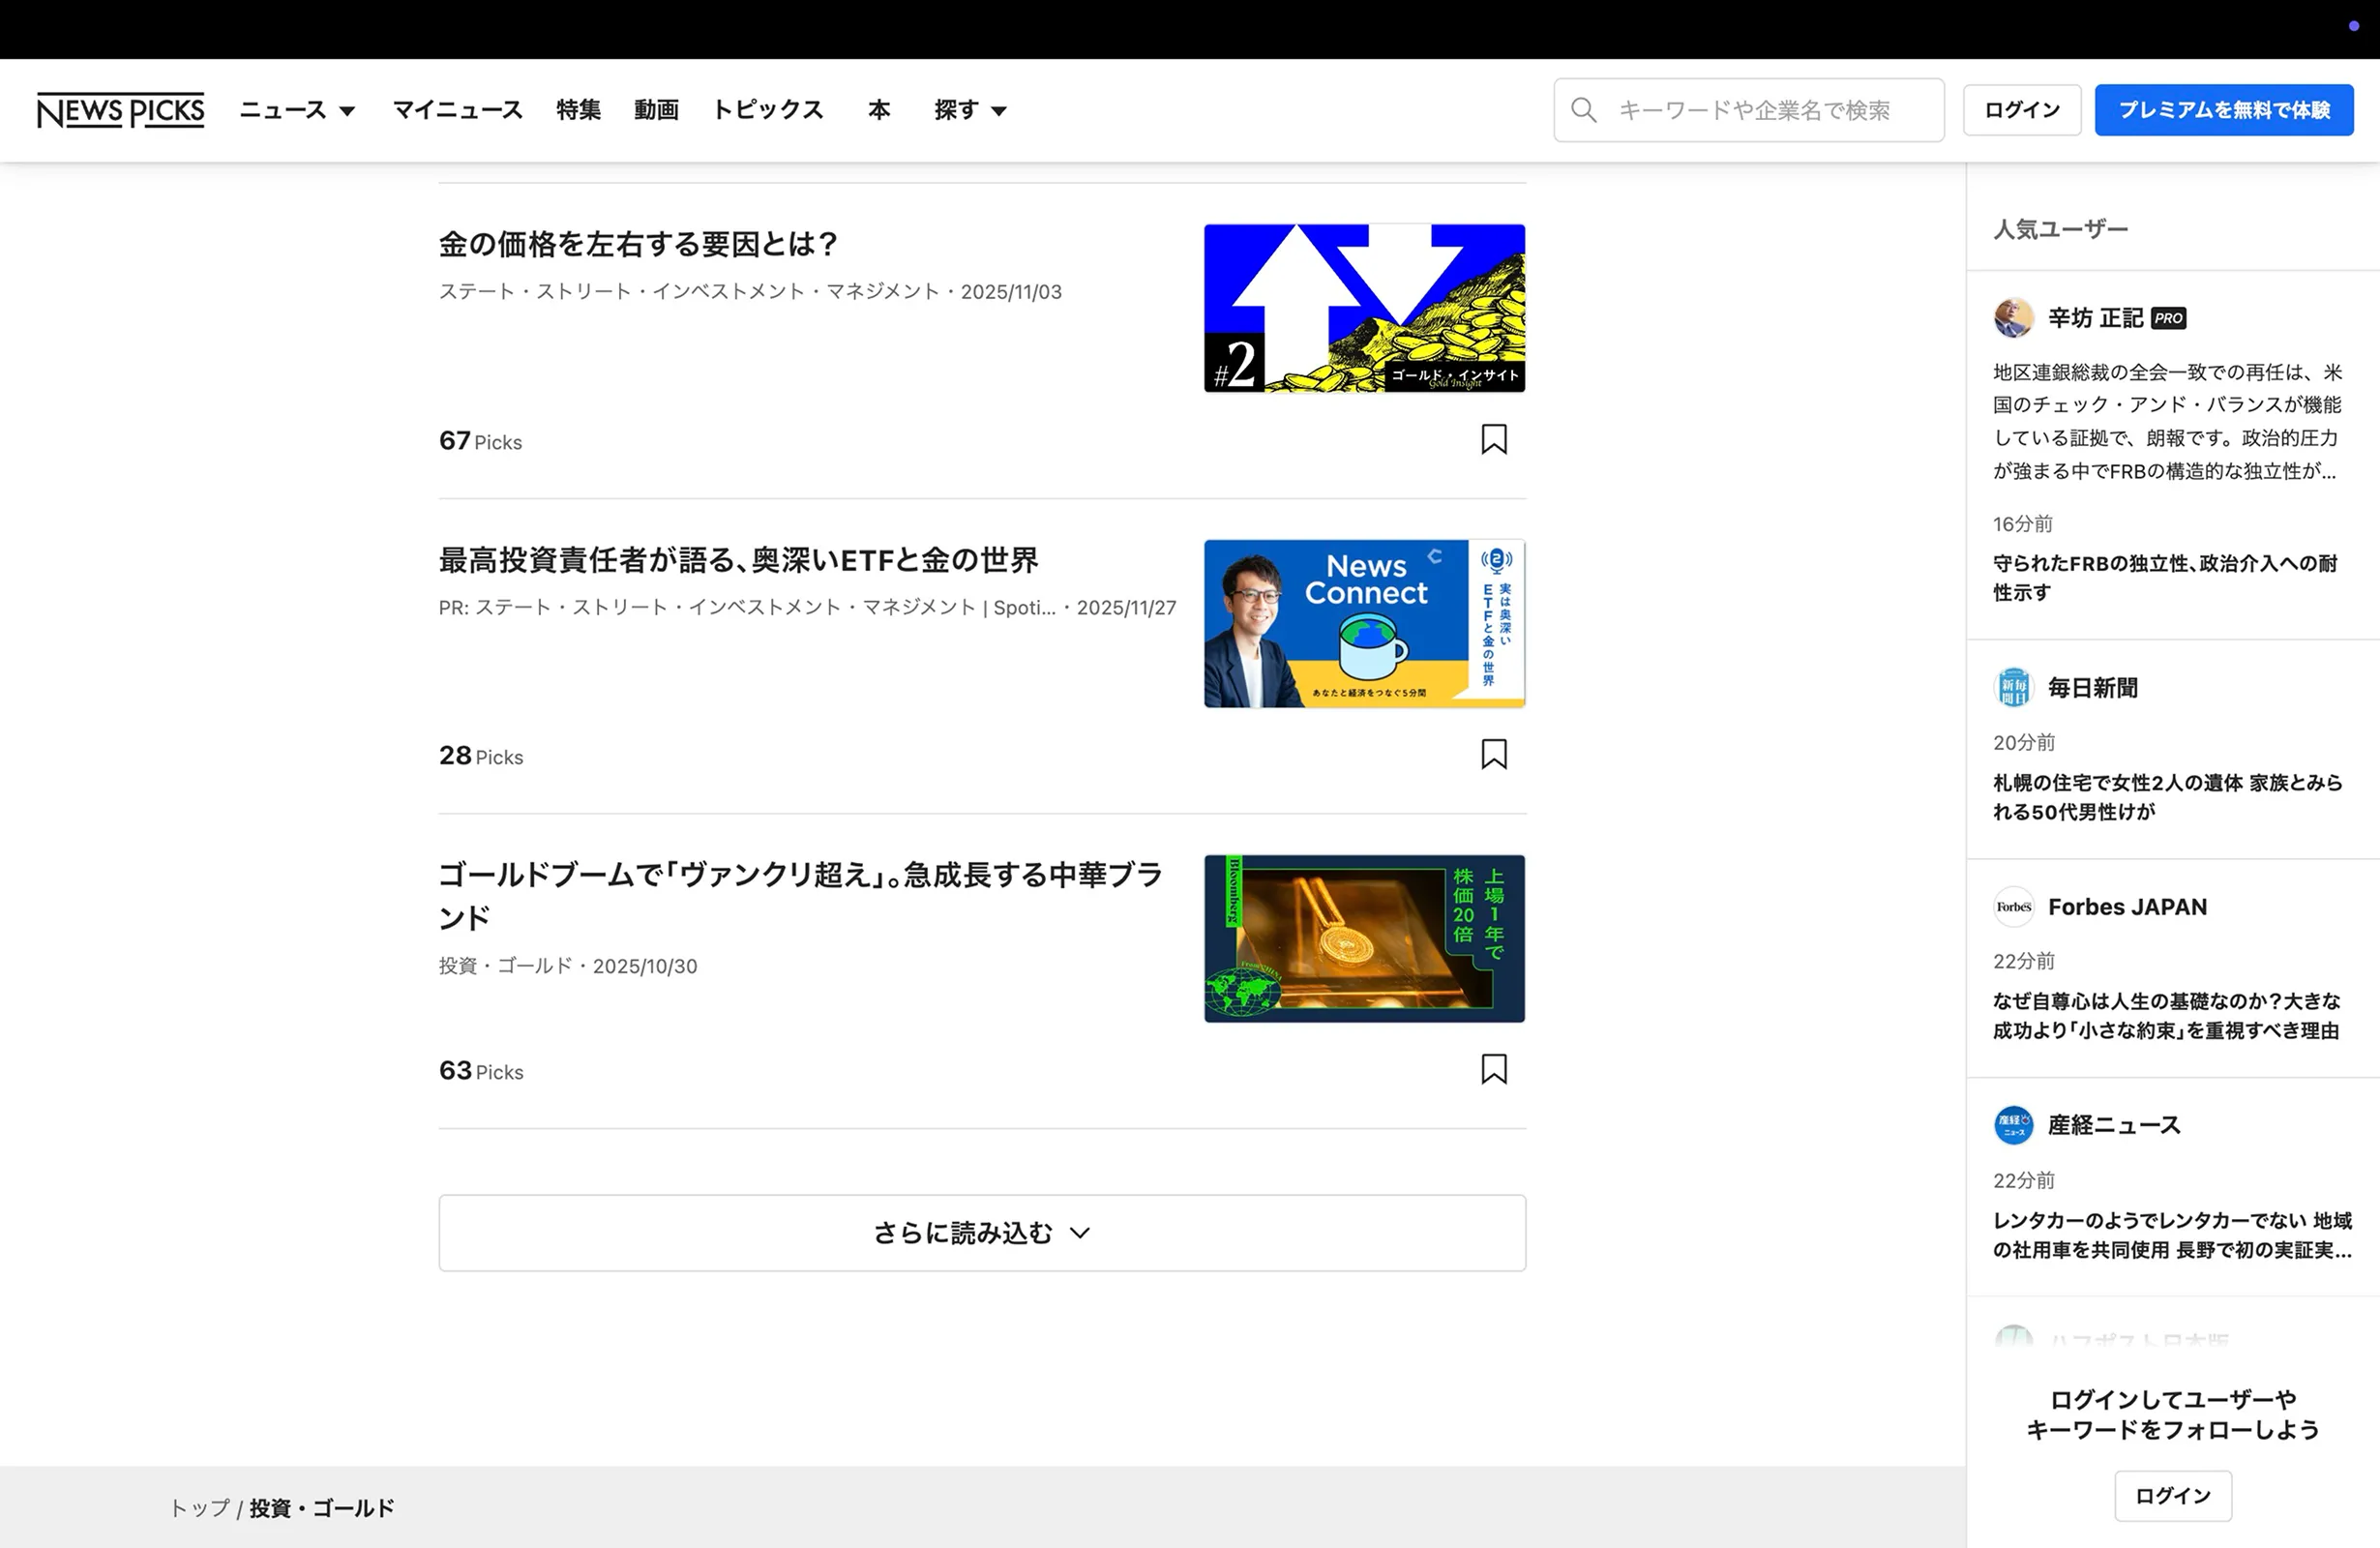Click the NewsPicks logo
Image resolution: width=2380 pixels, height=1548 pixels.
pyautogui.click(x=120, y=110)
